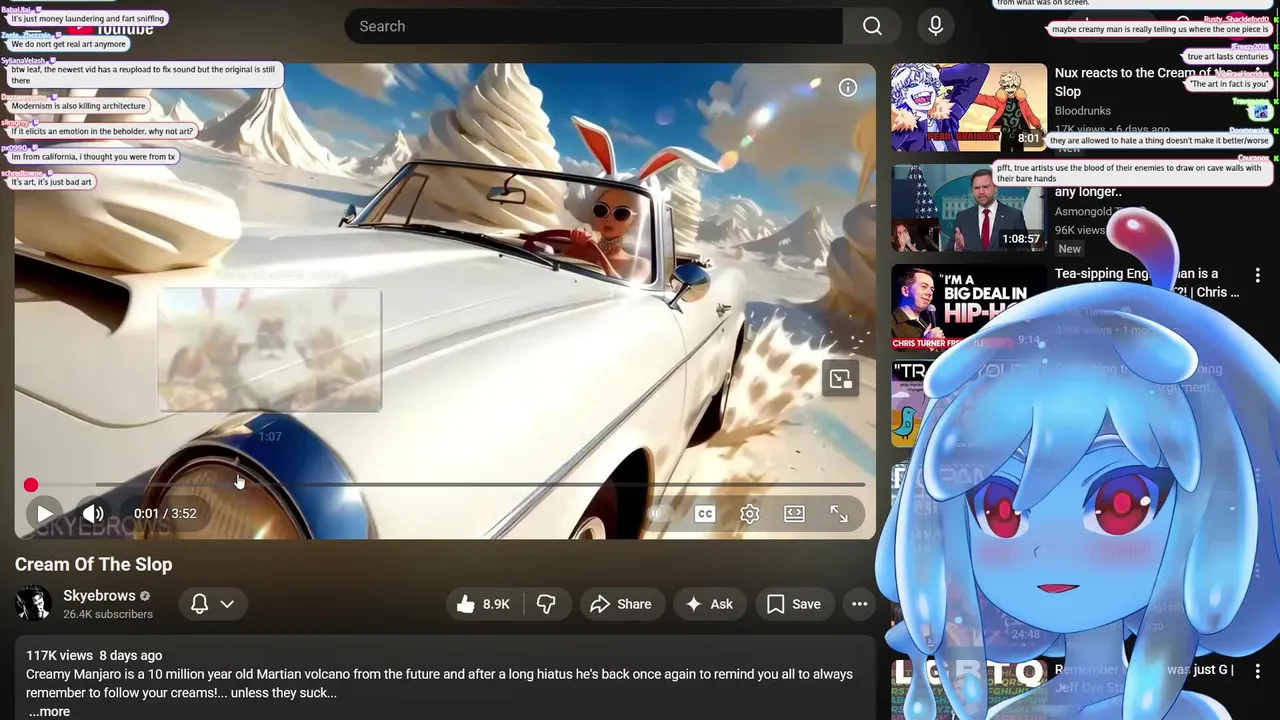Open the Big Deal in Hip-Hop thumbnail
1280x720 pixels.
point(968,308)
